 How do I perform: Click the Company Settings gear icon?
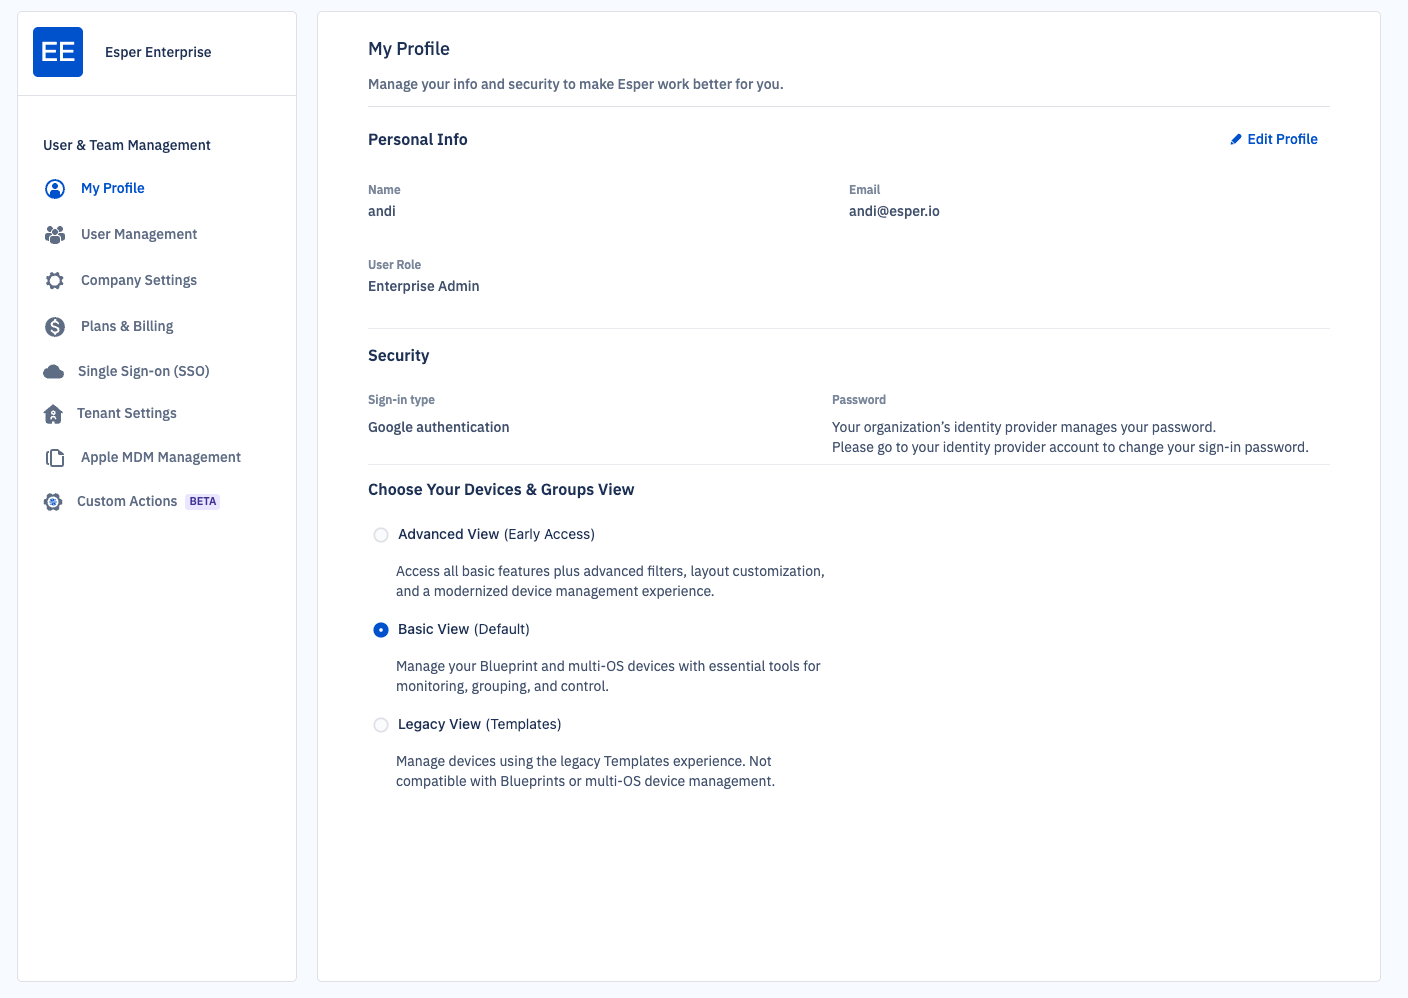click(x=55, y=281)
